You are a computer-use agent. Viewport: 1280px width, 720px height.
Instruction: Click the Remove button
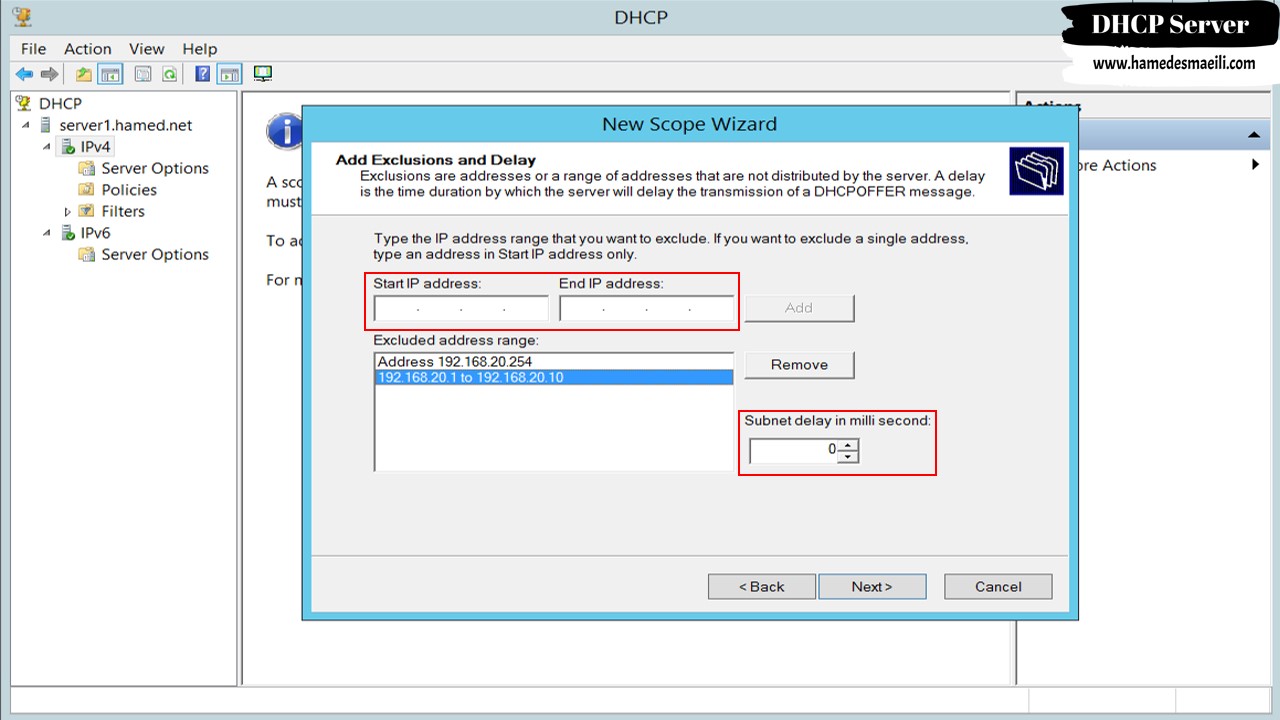click(x=799, y=365)
